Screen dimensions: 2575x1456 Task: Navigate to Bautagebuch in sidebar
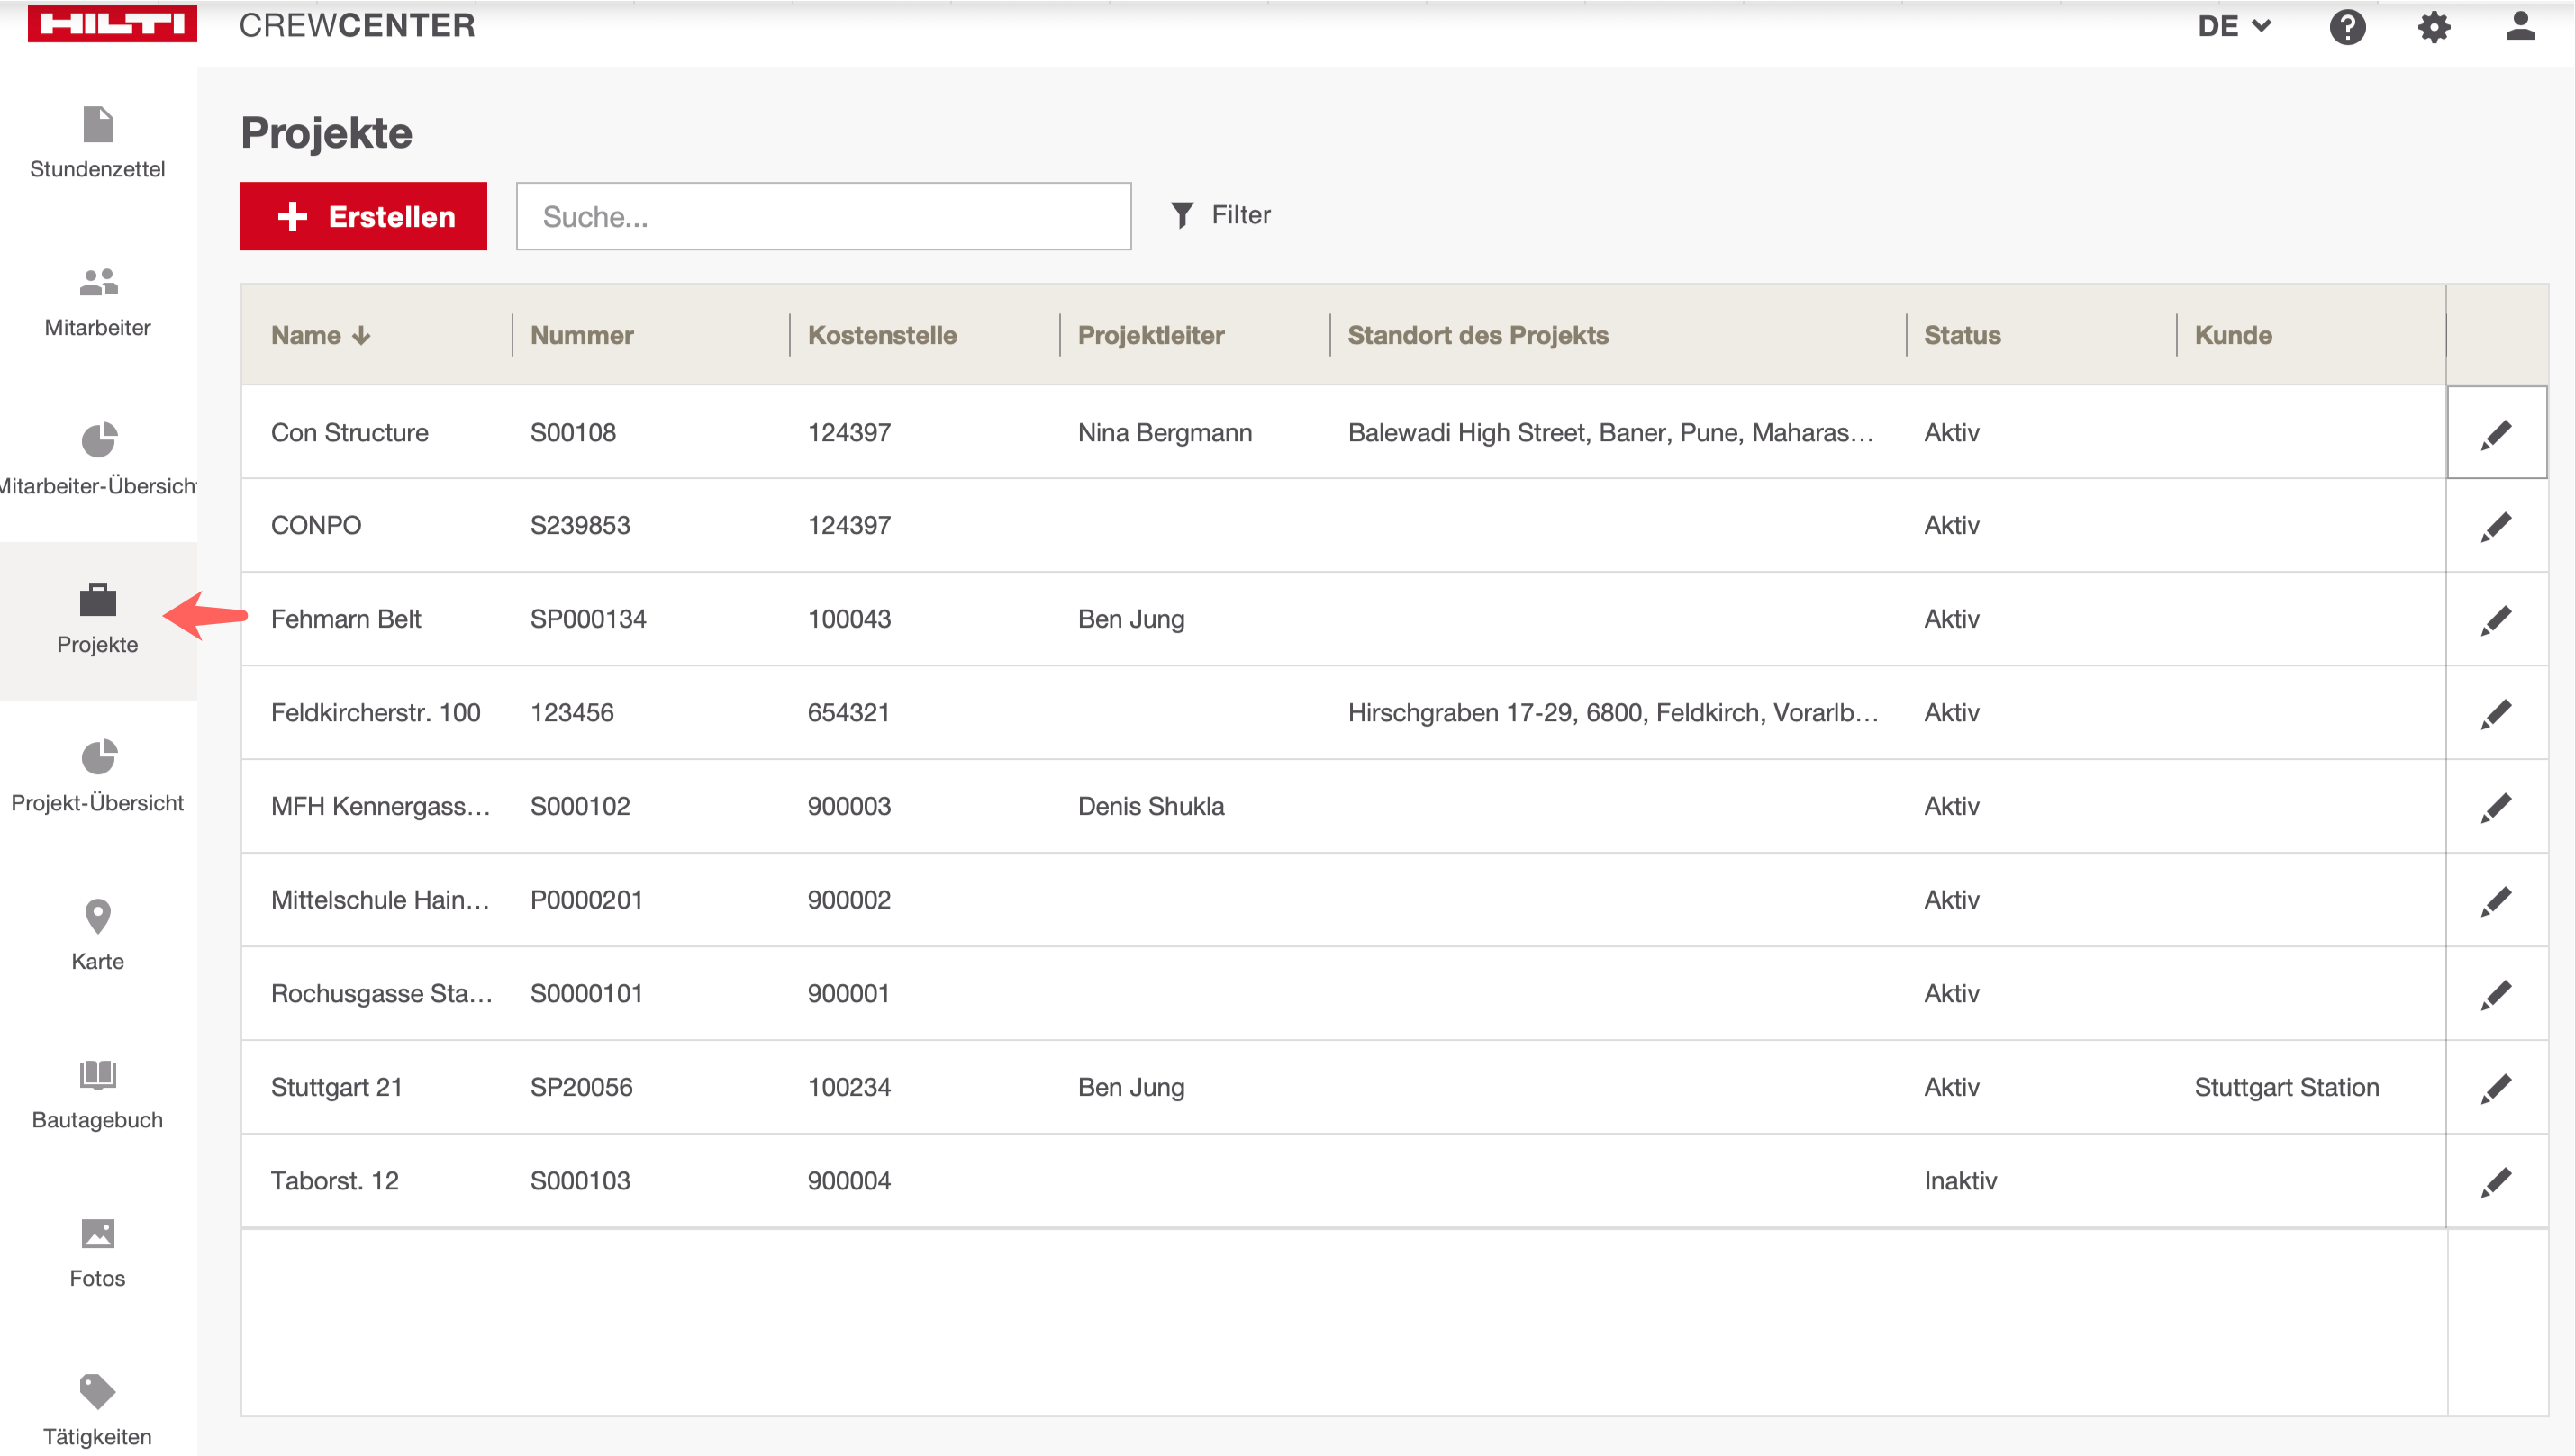coord(97,1093)
